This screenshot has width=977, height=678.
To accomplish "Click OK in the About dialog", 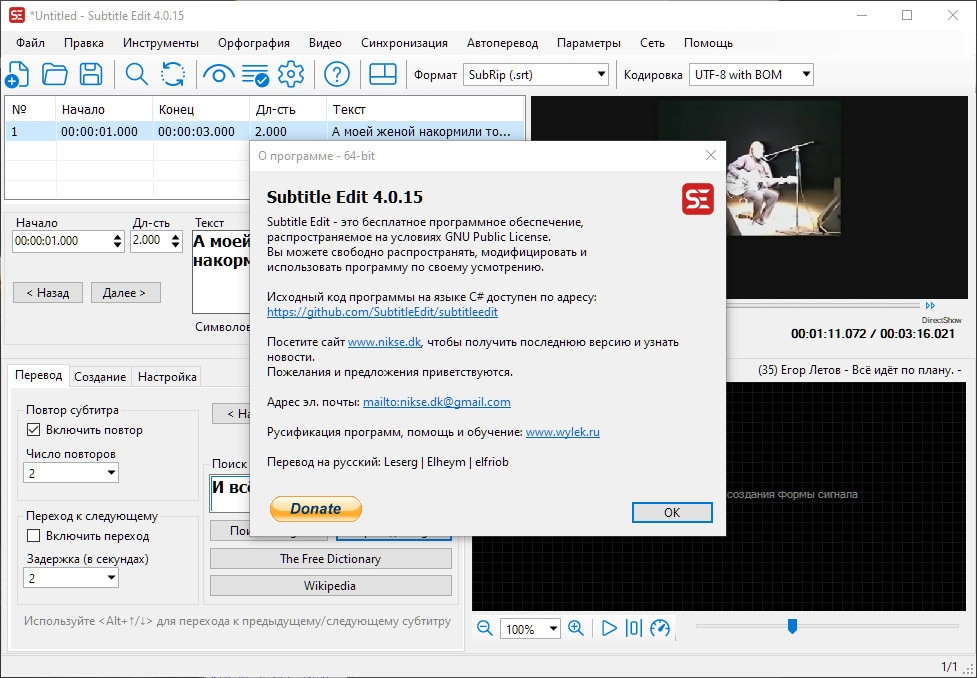I will (x=672, y=512).
